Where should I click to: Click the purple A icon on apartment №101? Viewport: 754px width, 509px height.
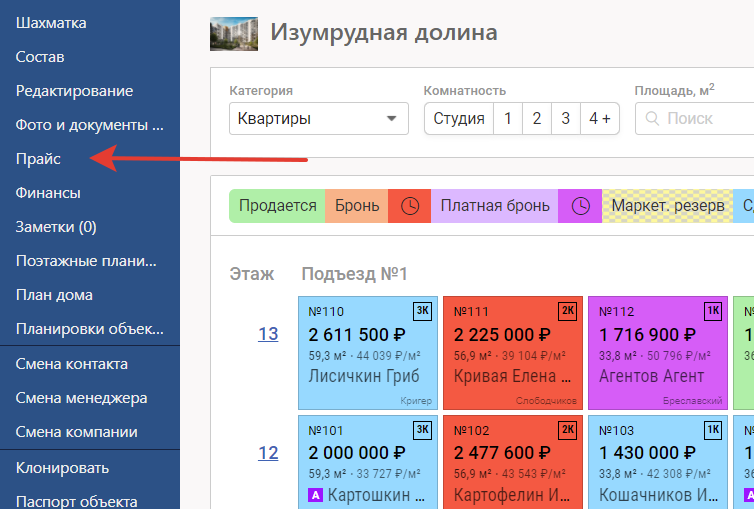click(316, 495)
